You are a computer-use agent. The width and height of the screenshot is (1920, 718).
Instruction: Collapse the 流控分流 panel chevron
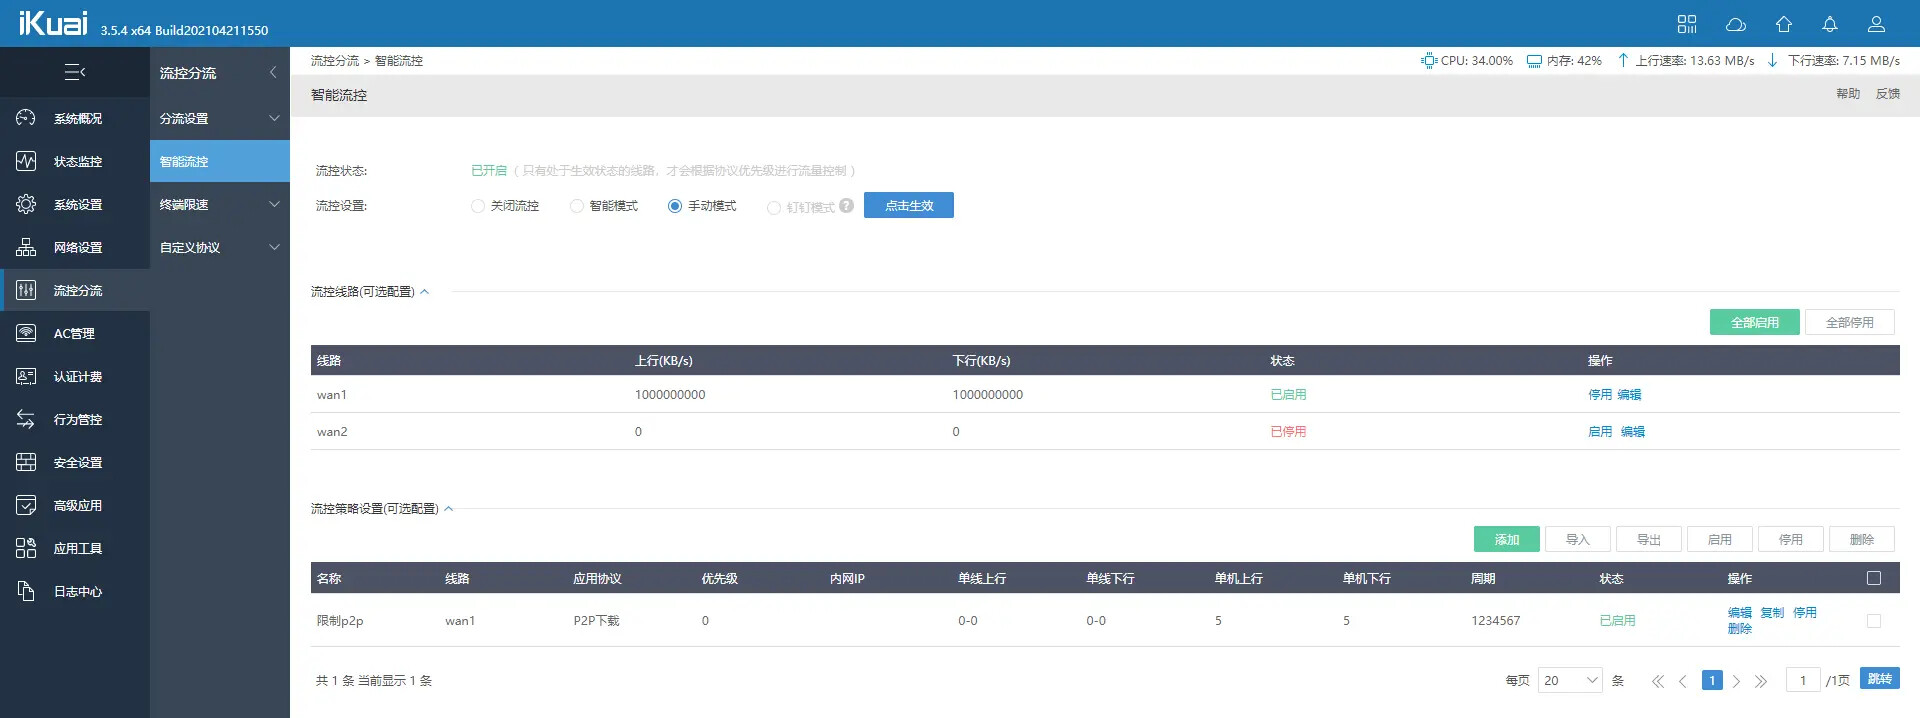[x=273, y=72]
